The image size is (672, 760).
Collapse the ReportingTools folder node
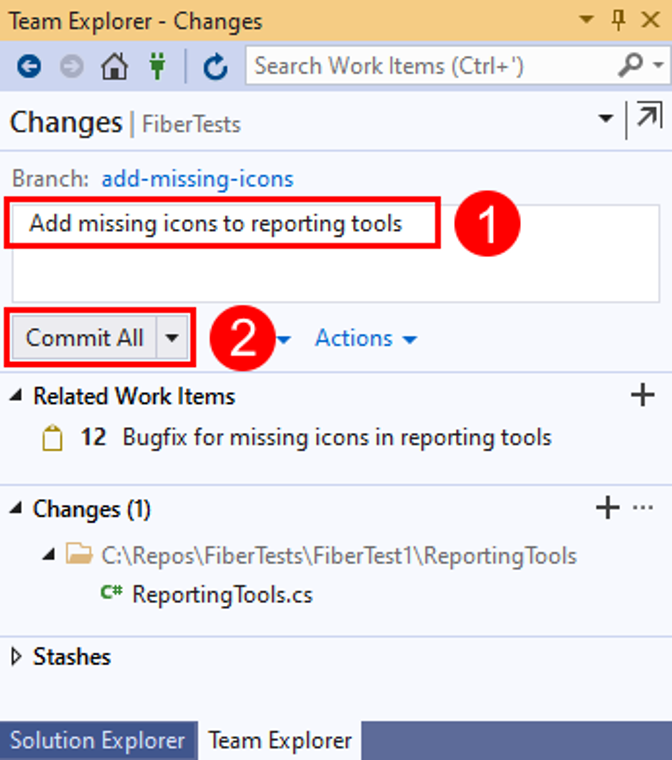pos(49,554)
